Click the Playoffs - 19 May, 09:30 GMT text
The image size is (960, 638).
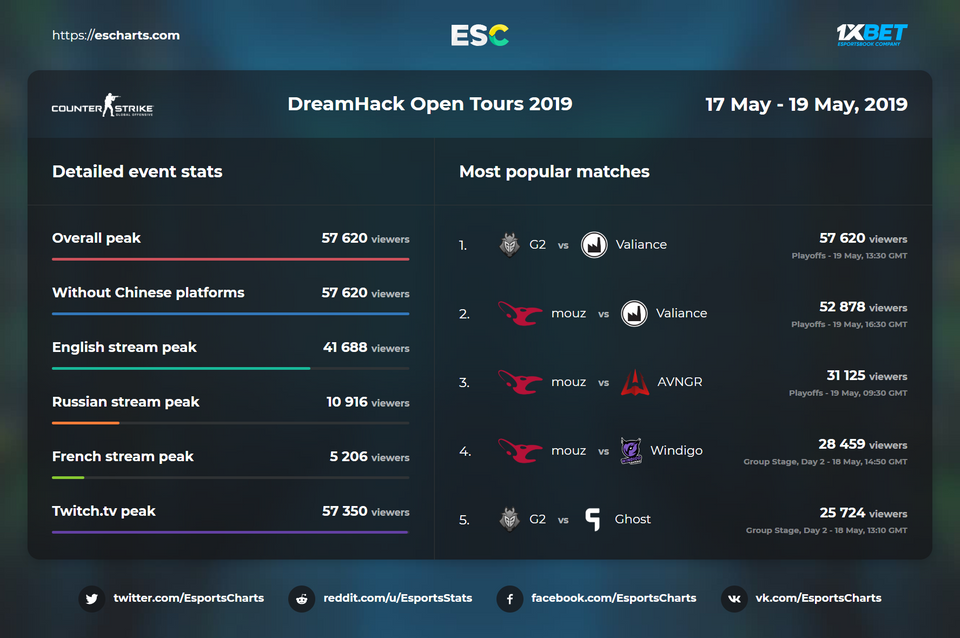coord(848,393)
